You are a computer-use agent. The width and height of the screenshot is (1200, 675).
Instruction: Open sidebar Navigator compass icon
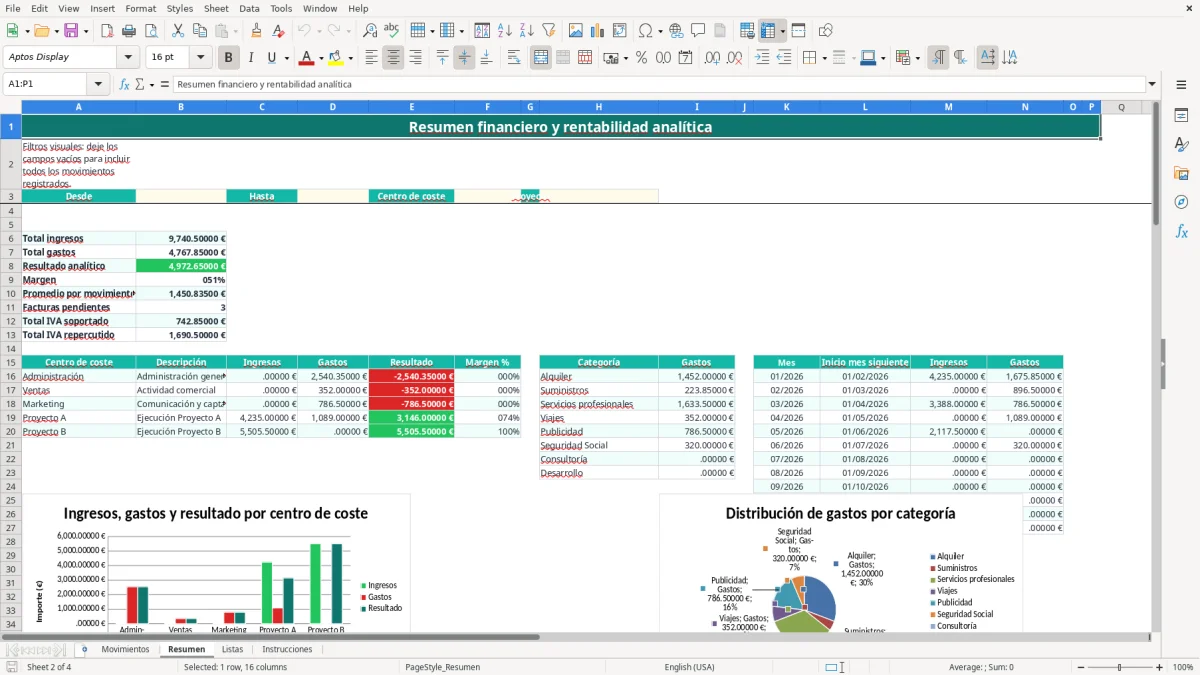click(1181, 202)
